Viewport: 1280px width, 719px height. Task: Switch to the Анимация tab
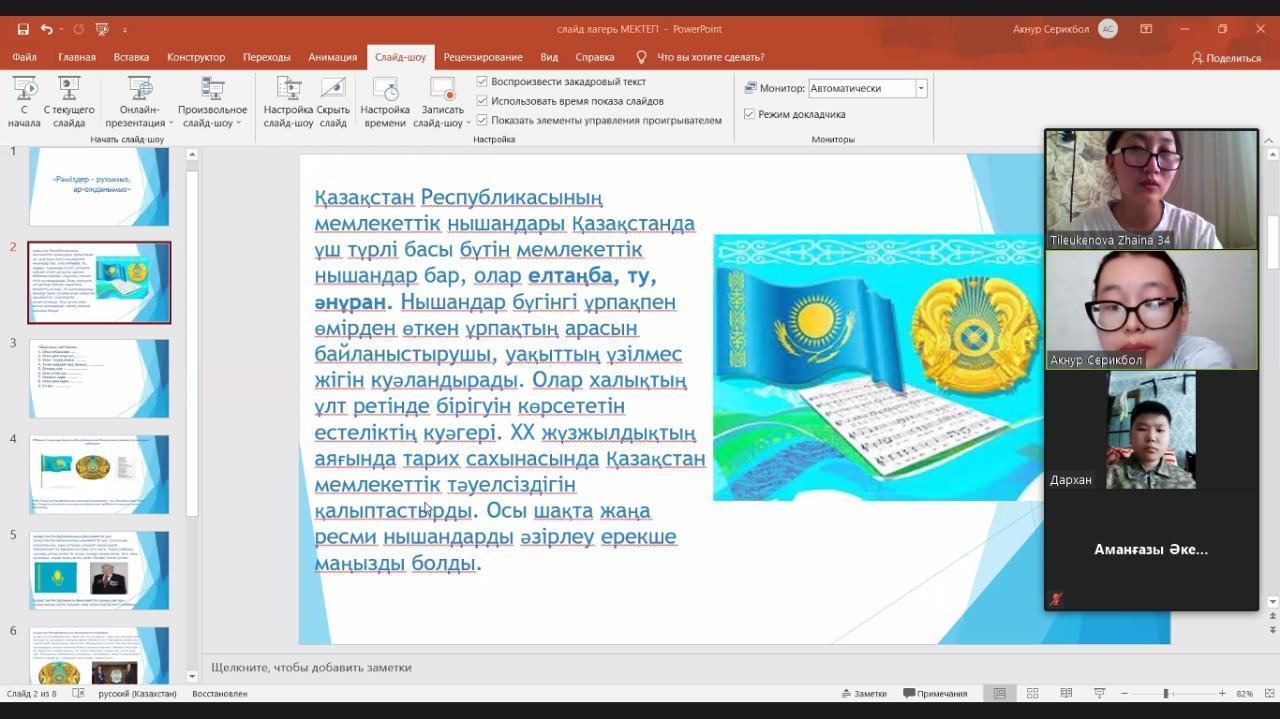click(332, 57)
